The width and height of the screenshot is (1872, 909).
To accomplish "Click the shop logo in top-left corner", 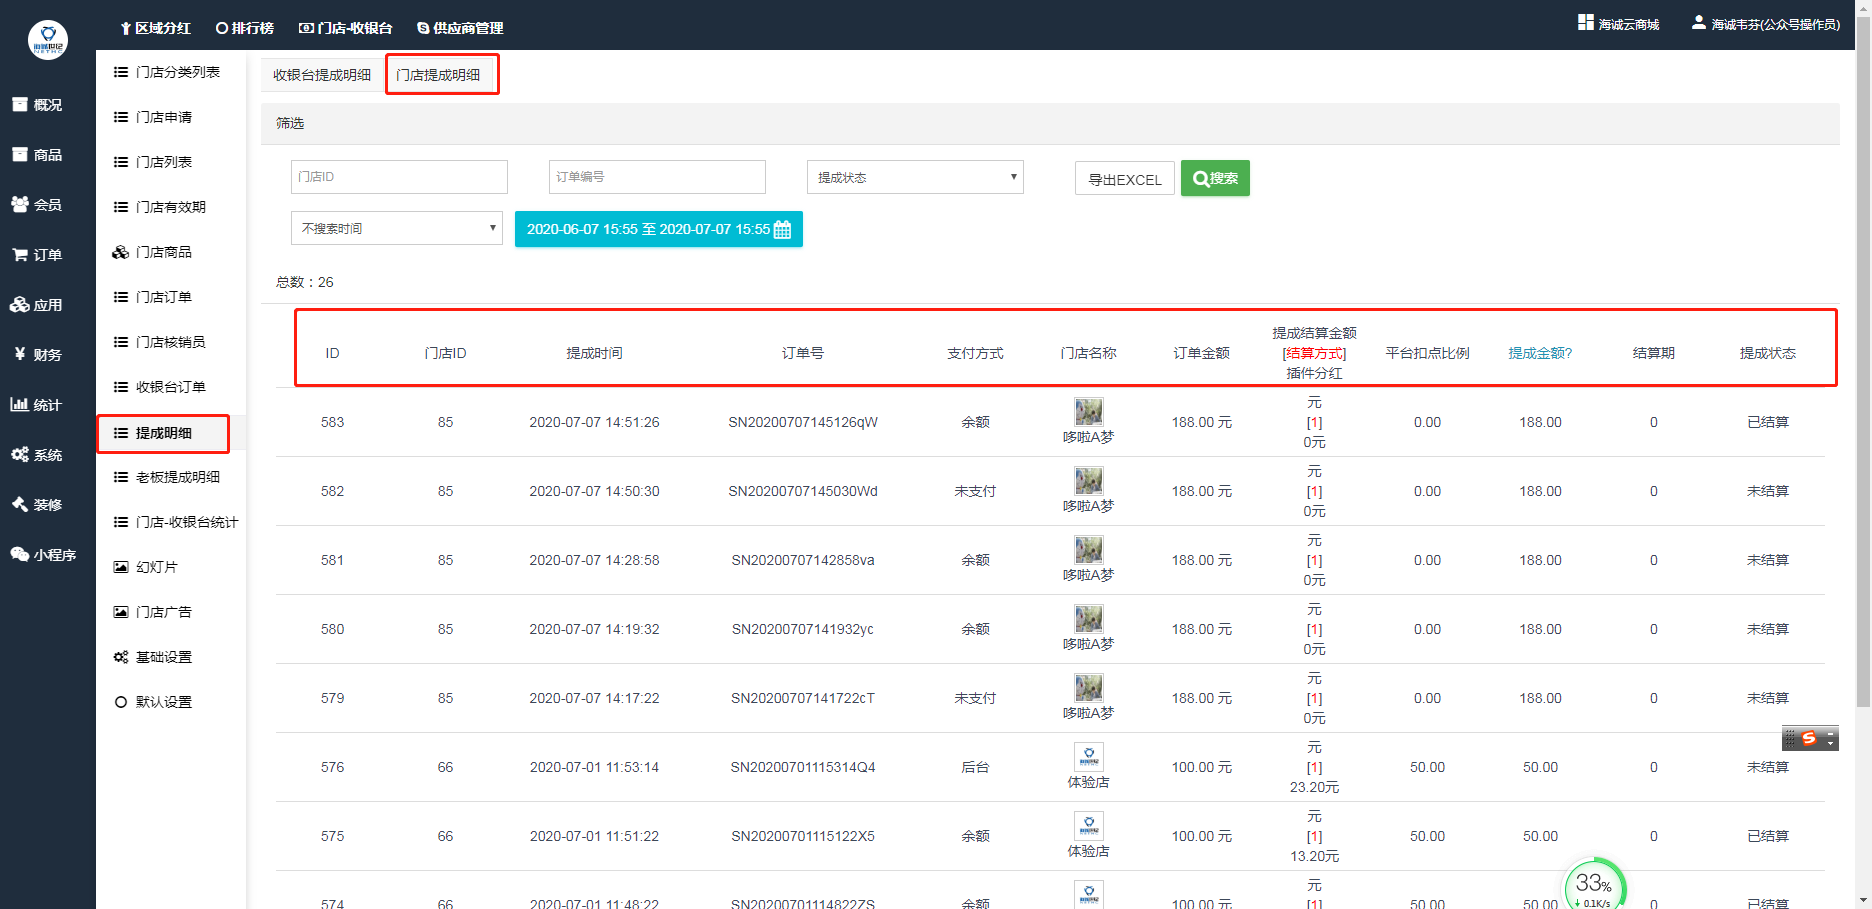I will (47, 40).
